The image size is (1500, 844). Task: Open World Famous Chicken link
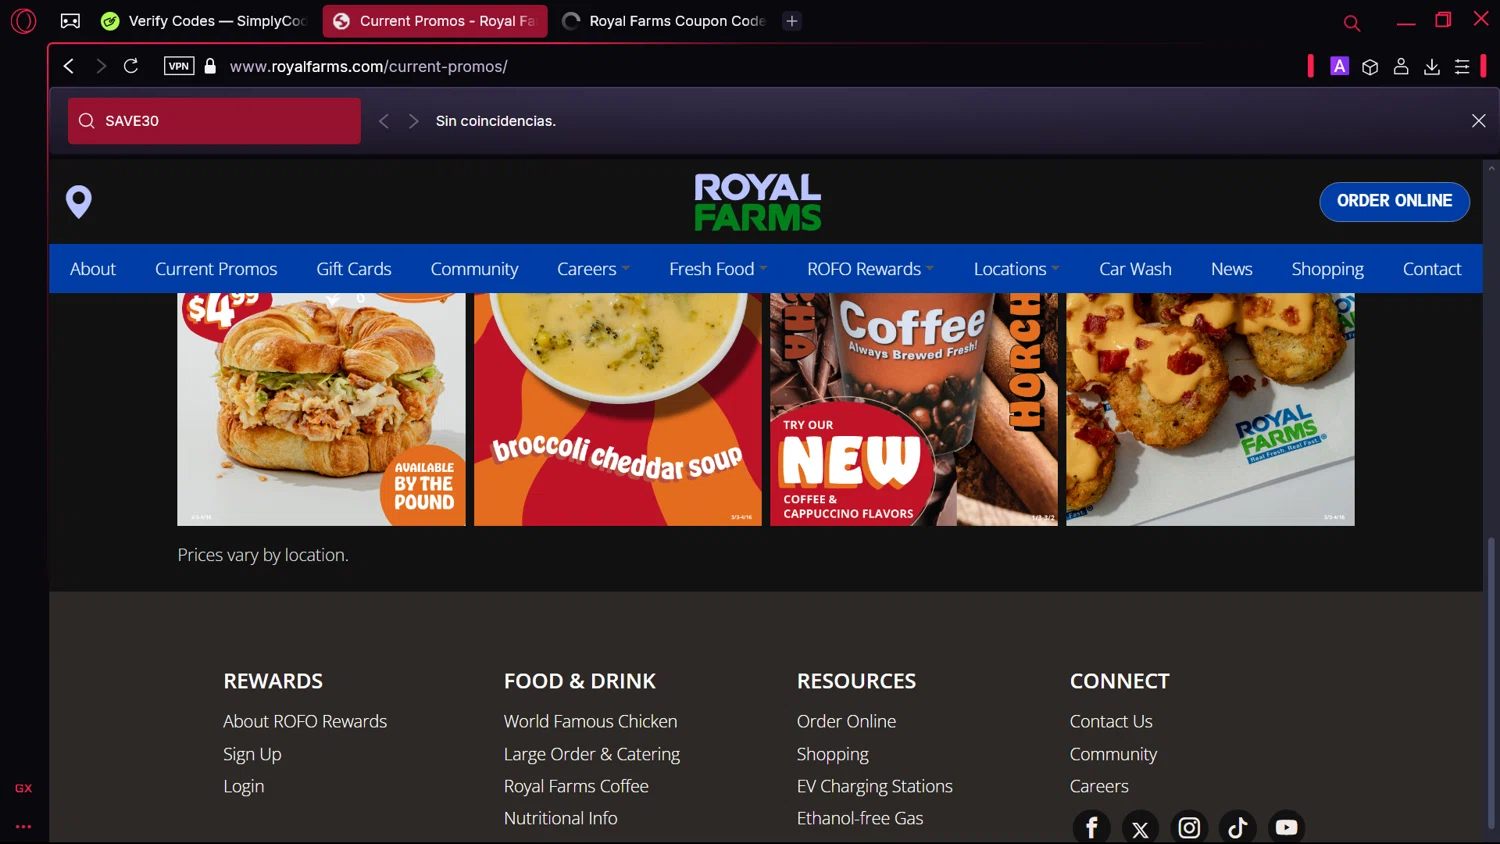[x=590, y=721]
